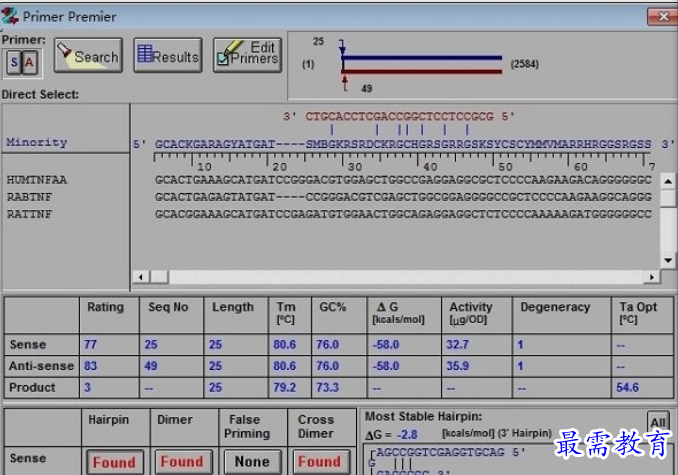The height and width of the screenshot is (475, 678).
Task: Click the Product rating value 3
Action: 87,387
